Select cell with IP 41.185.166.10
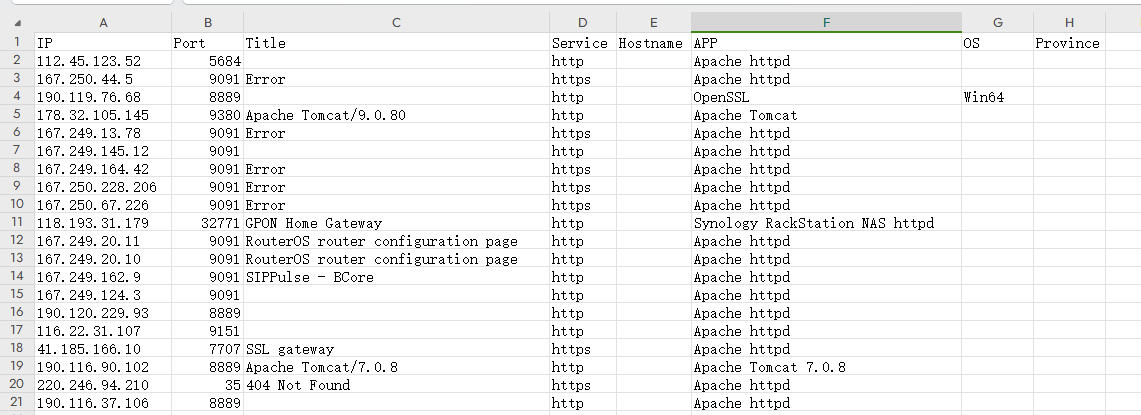This screenshot has width=1141, height=415. click(x=103, y=349)
